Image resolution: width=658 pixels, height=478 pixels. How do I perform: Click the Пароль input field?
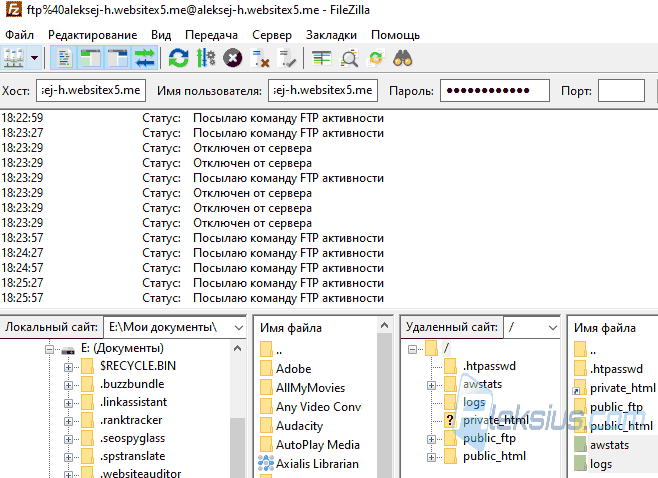pyautogui.click(x=495, y=90)
